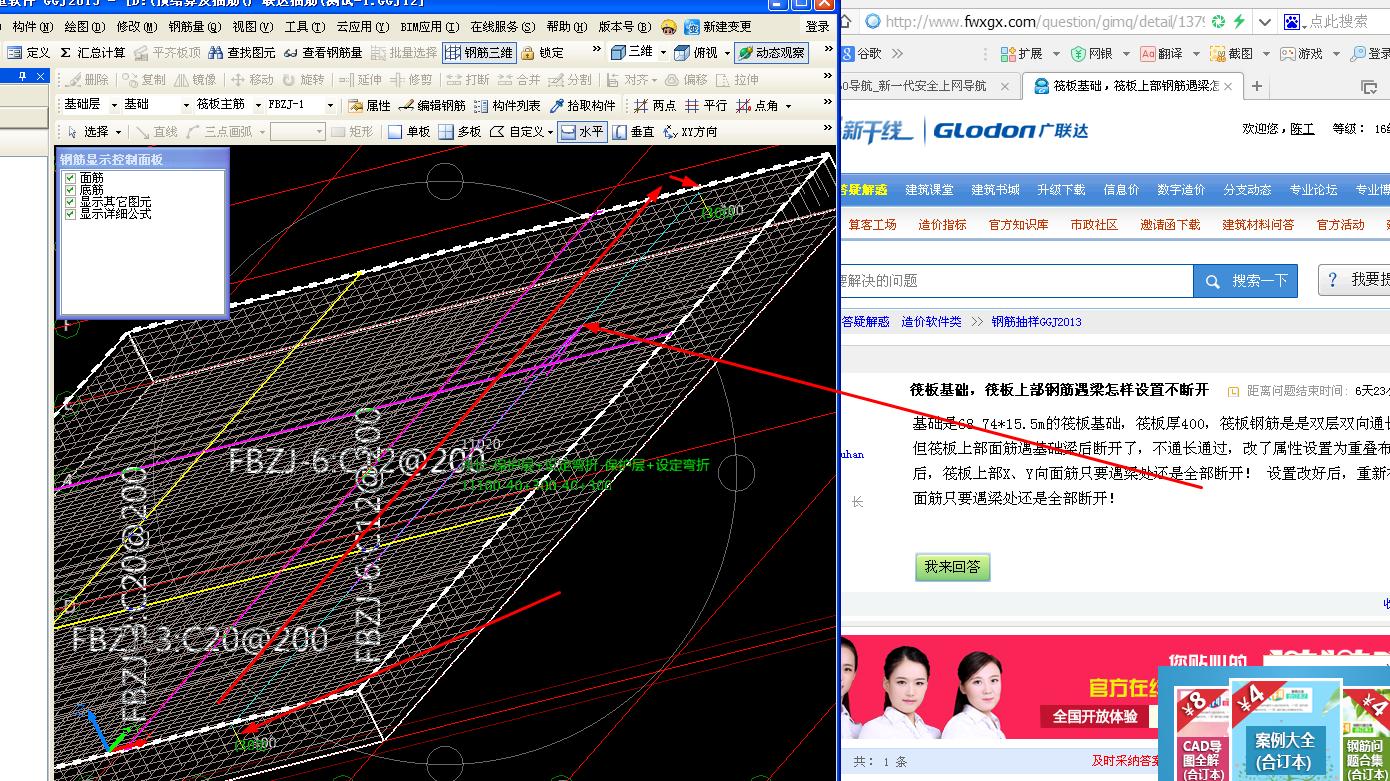1390x781 pixels.
Task: Select XY方向 rebar direction
Action: [691, 131]
